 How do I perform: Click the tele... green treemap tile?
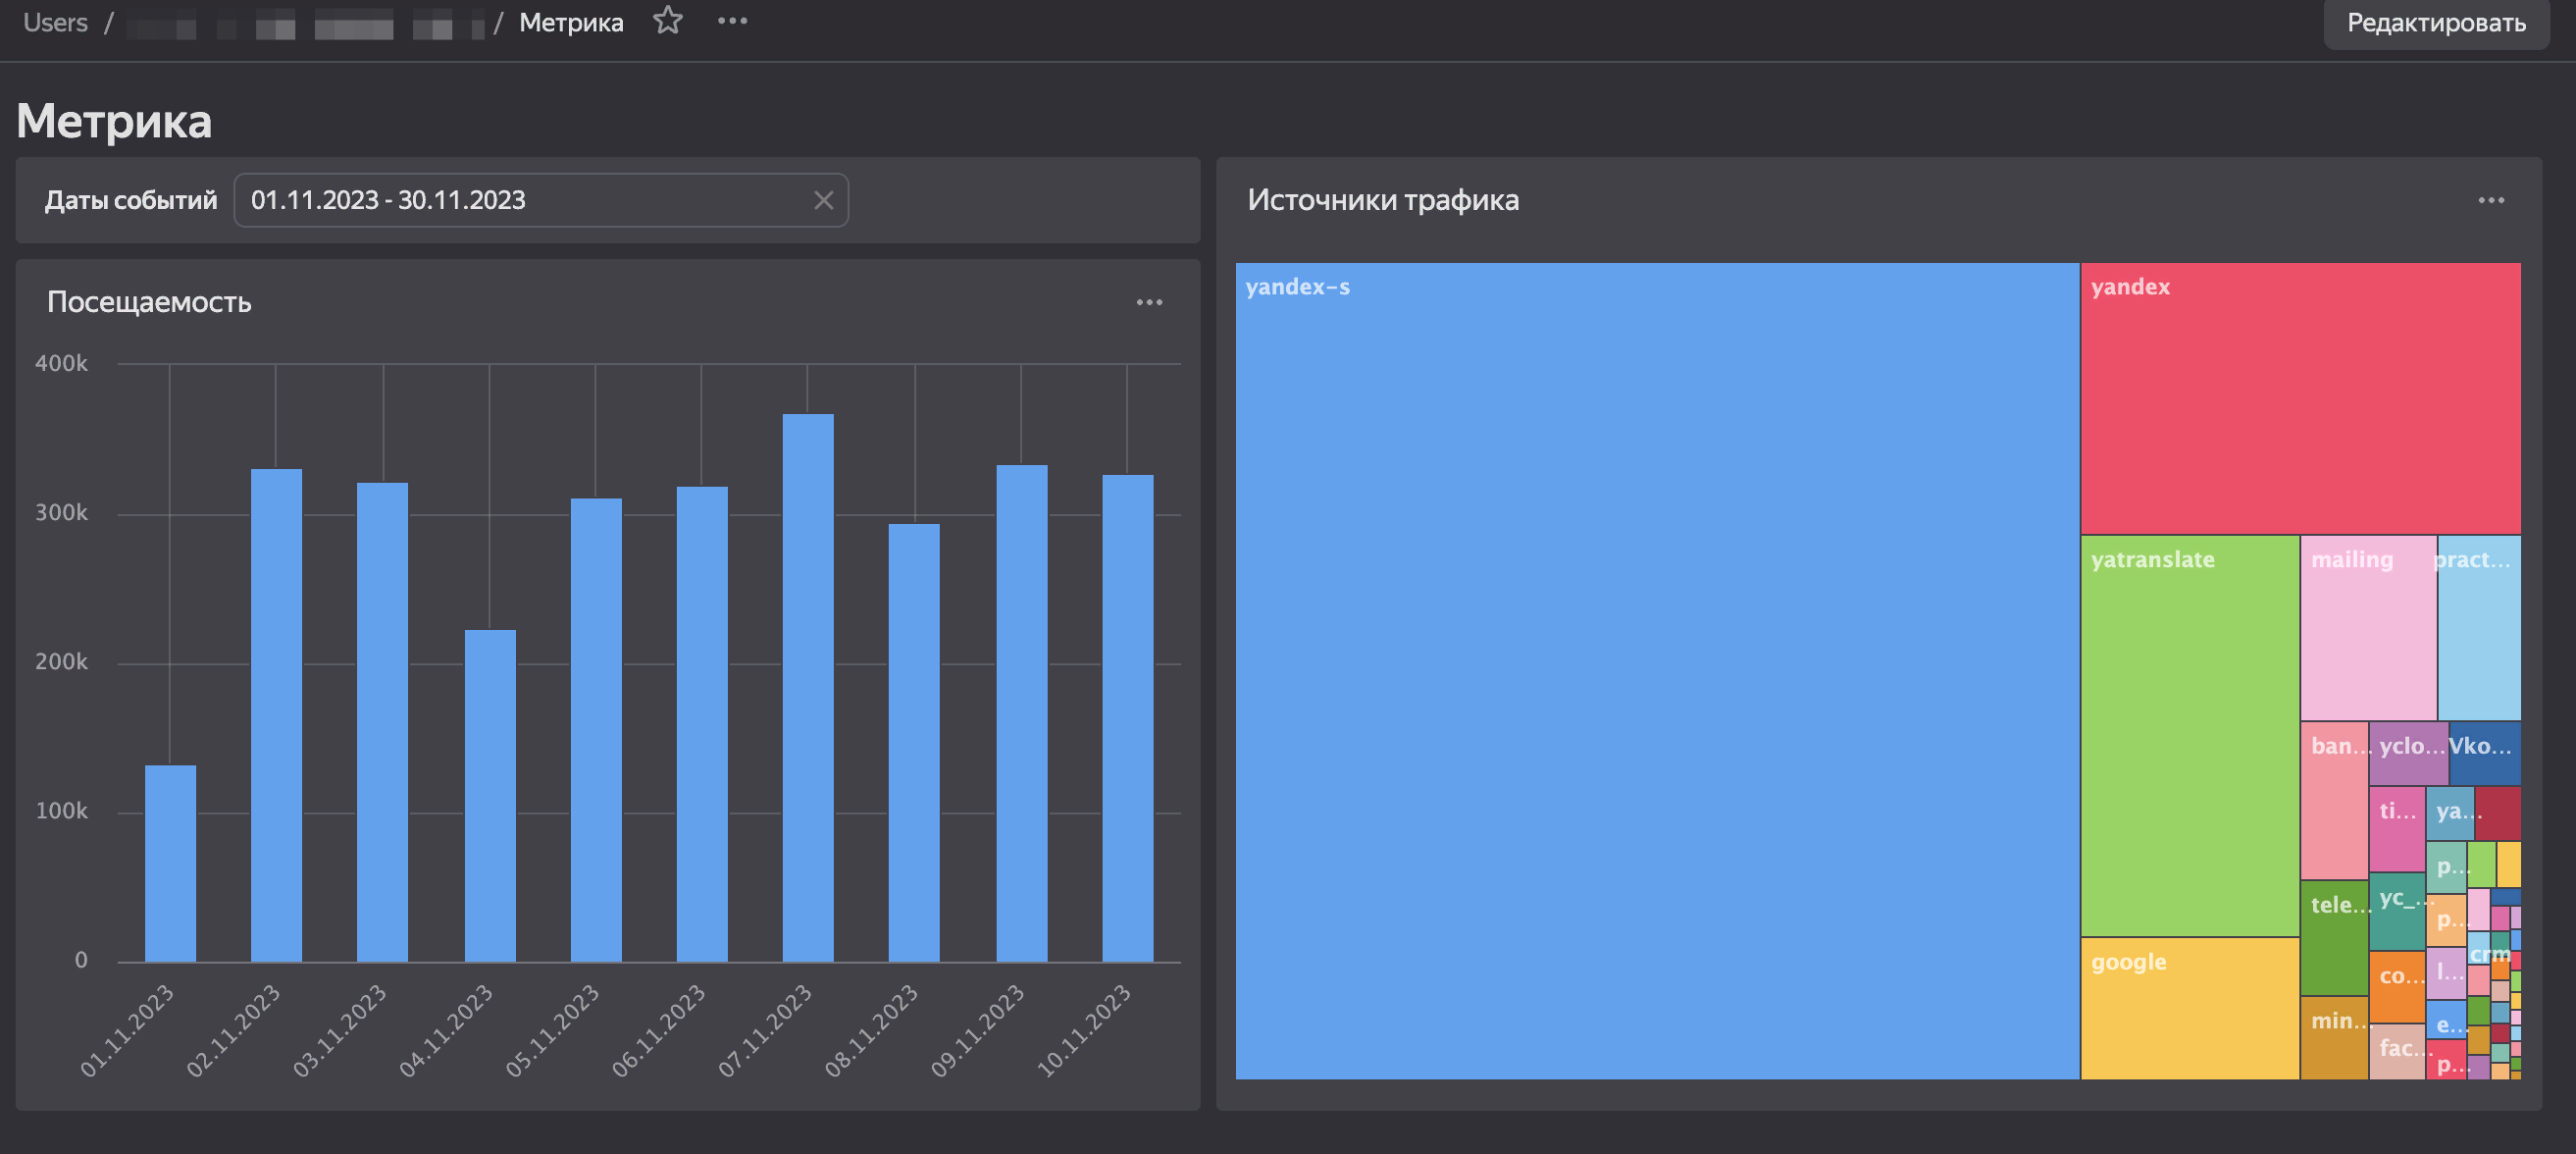[2333, 940]
